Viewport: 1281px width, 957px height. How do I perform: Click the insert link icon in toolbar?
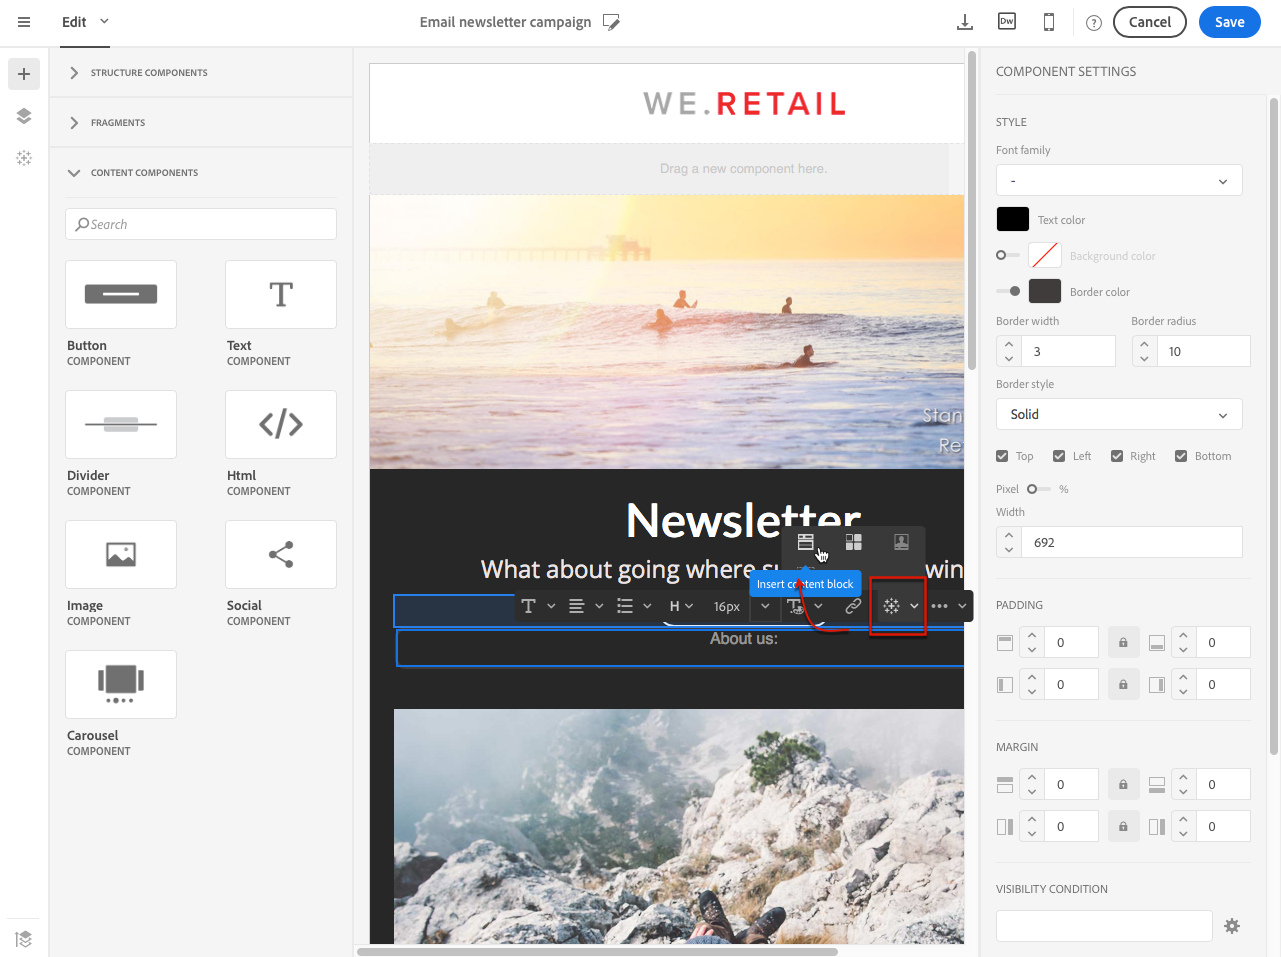[x=853, y=606]
